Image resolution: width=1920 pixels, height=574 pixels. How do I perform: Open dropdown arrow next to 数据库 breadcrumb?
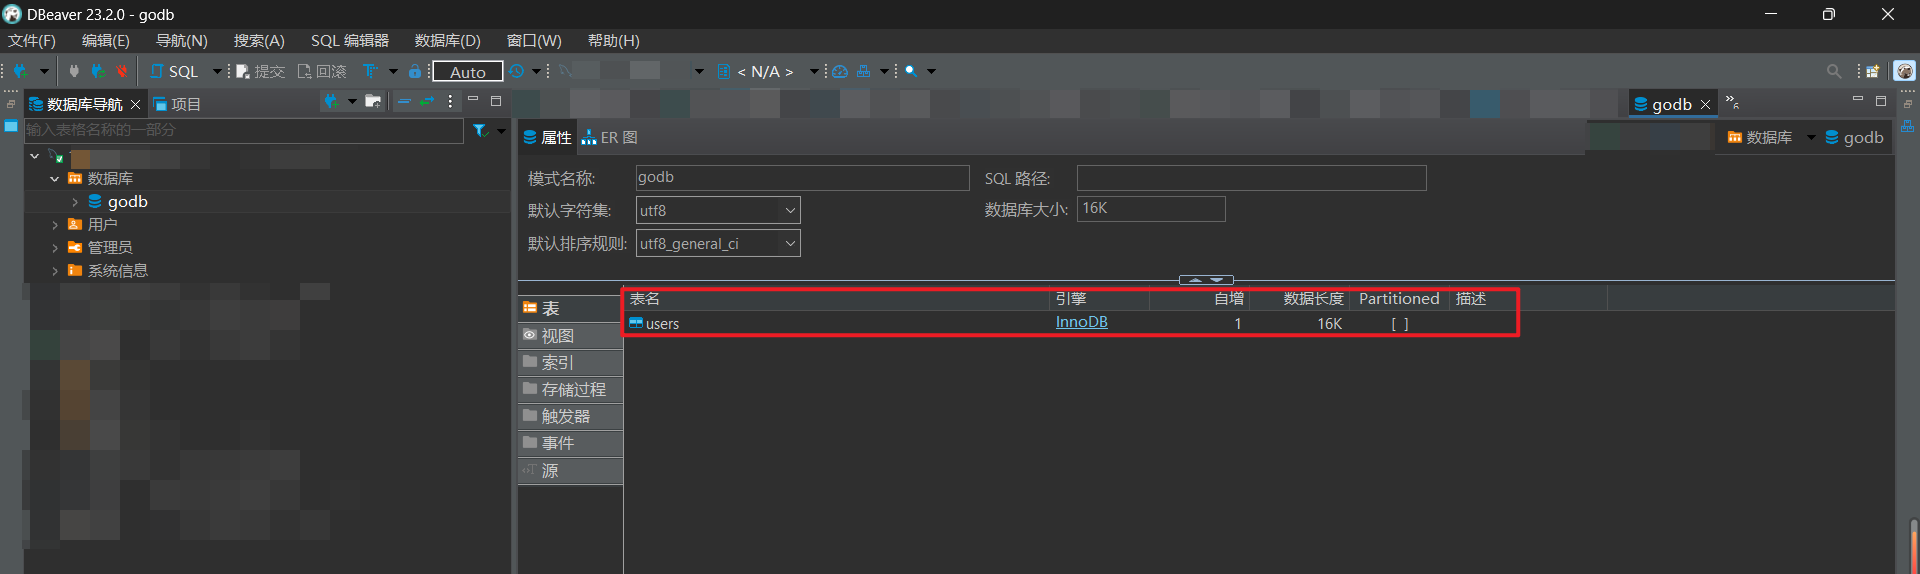pyautogui.click(x=1811, y=137)
